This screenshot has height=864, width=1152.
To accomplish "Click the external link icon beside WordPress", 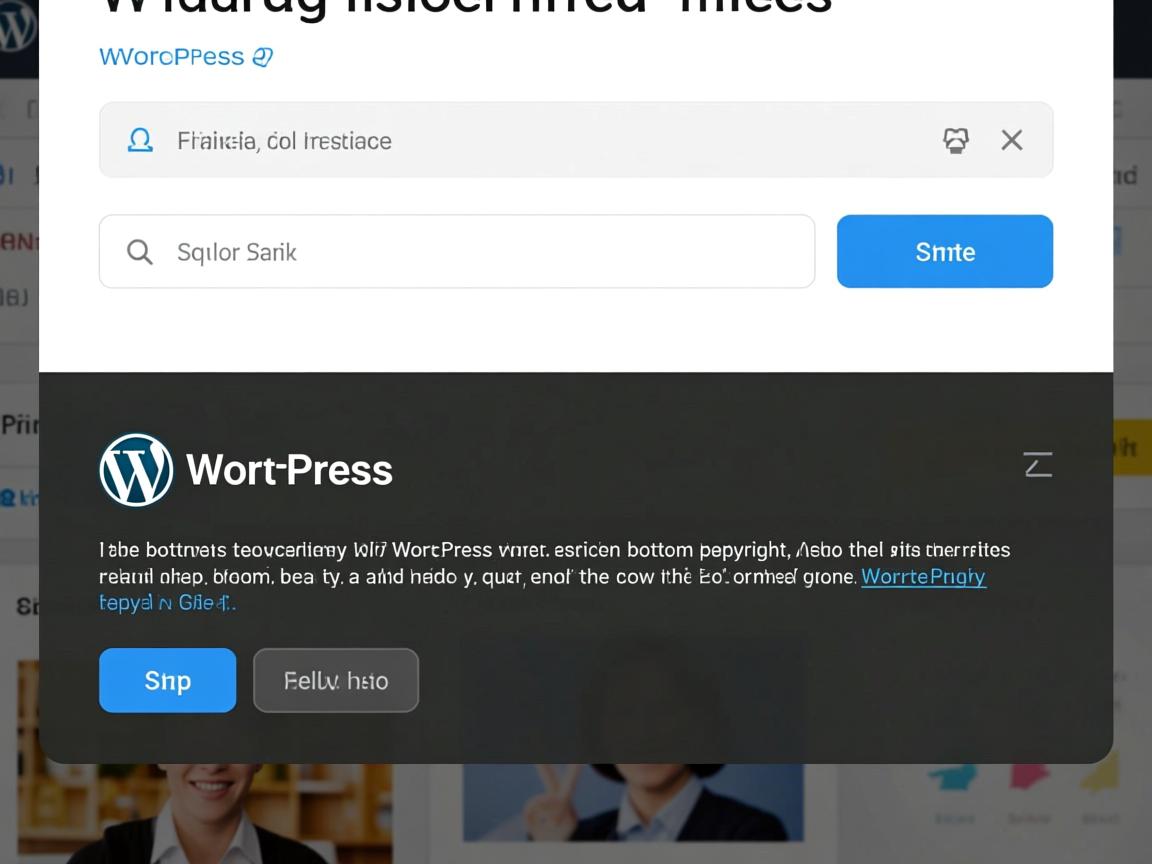I will tap(262, 57).
